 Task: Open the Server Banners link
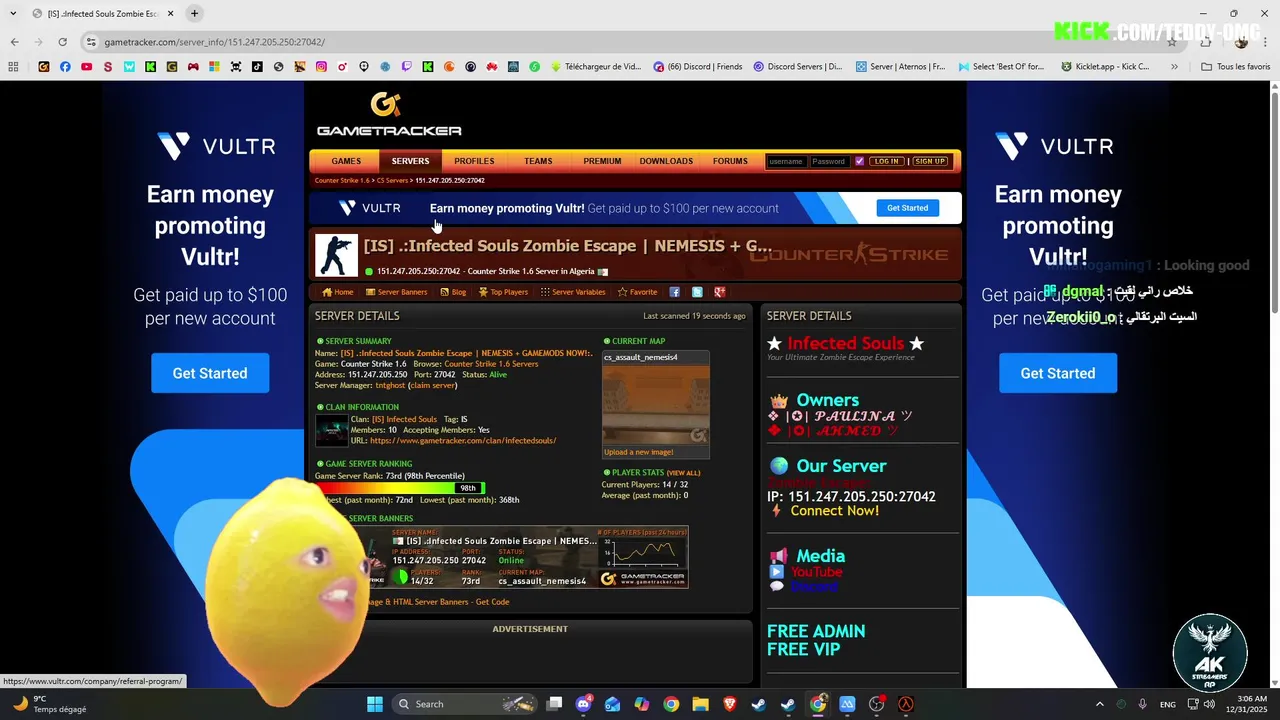click(x=396, y=292)
